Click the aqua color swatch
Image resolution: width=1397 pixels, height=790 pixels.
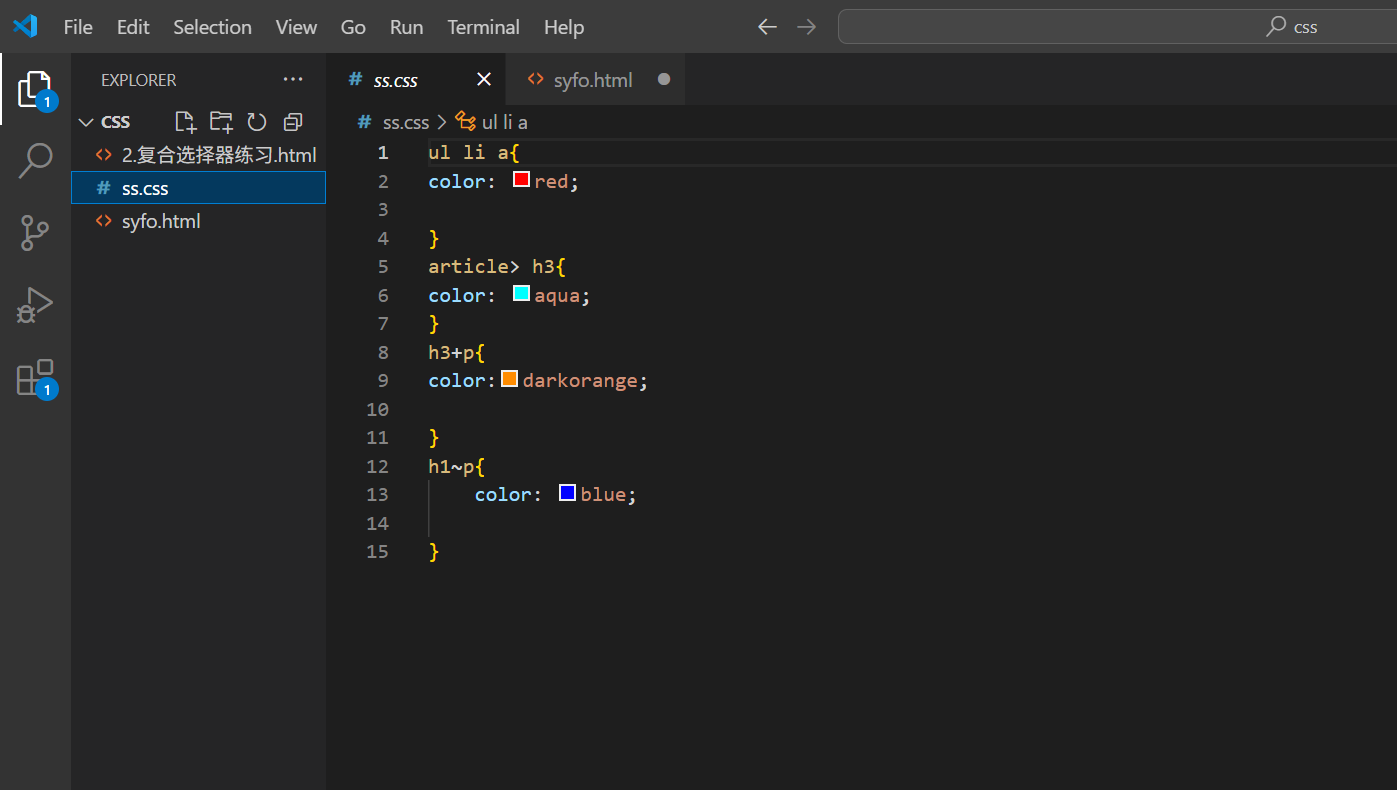(521, 294)
